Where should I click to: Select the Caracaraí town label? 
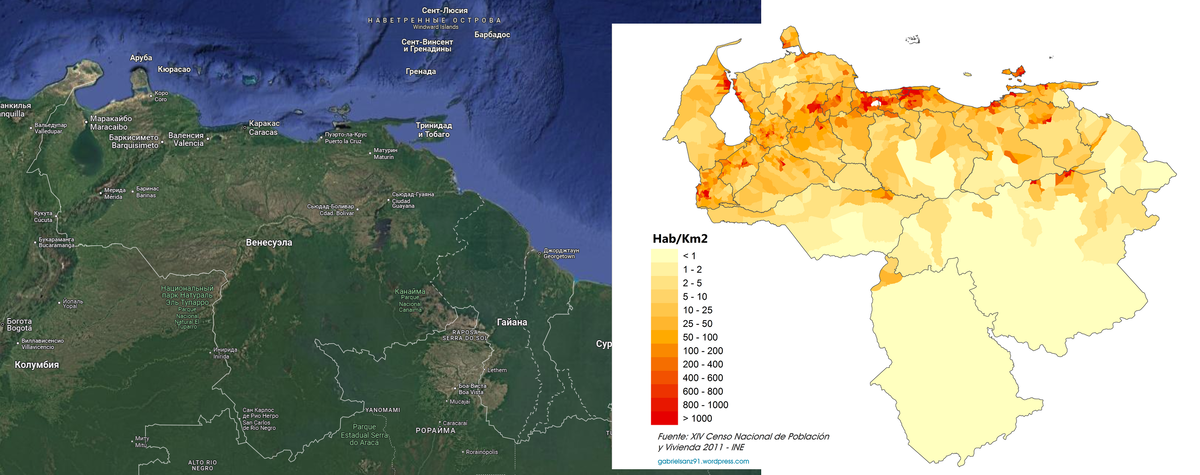455,423
